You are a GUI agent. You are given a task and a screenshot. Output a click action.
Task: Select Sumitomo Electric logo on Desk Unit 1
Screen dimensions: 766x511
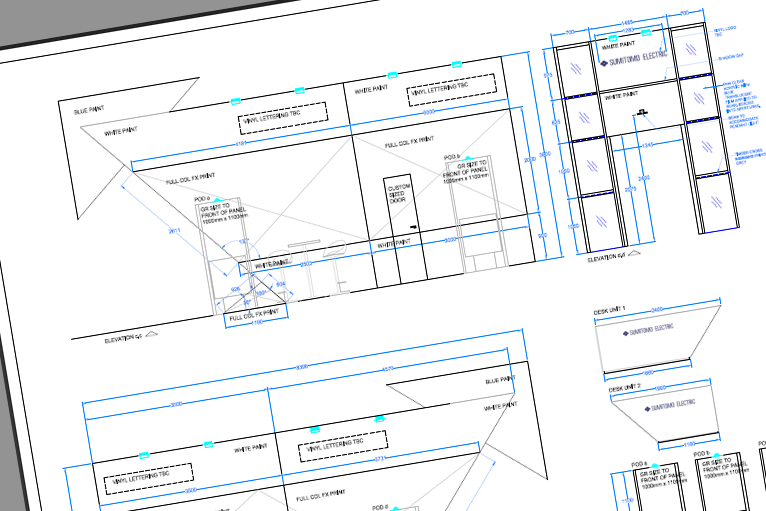[648, 330]
